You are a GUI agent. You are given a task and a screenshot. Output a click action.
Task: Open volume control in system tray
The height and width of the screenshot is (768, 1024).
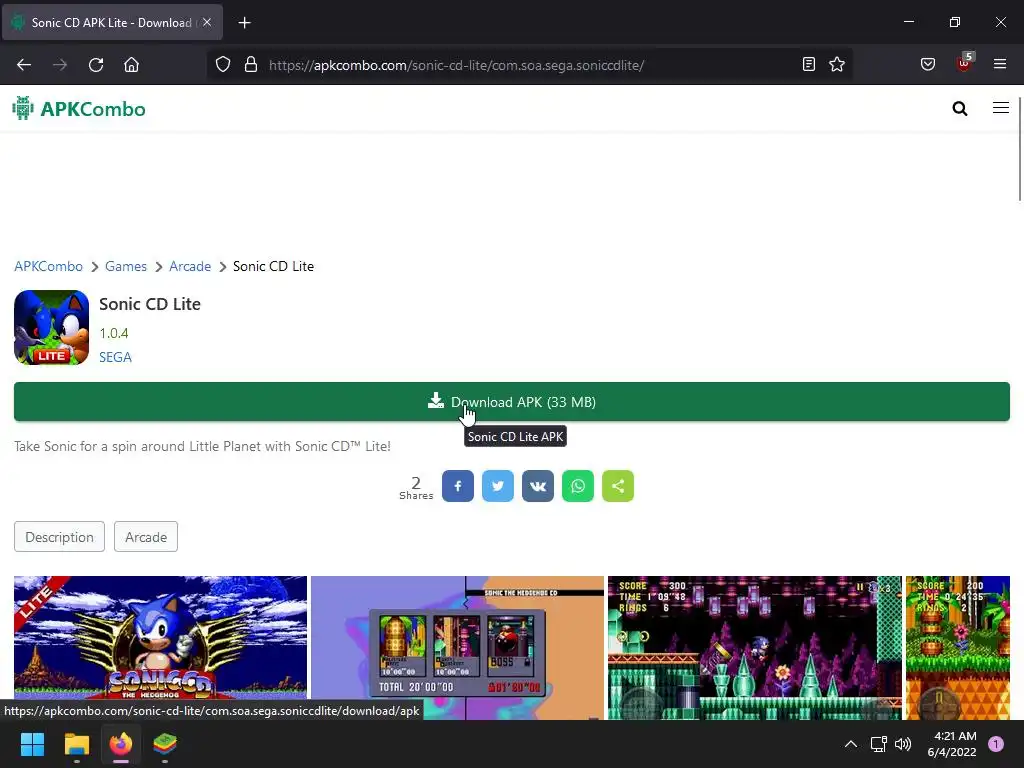pos(903,744)
